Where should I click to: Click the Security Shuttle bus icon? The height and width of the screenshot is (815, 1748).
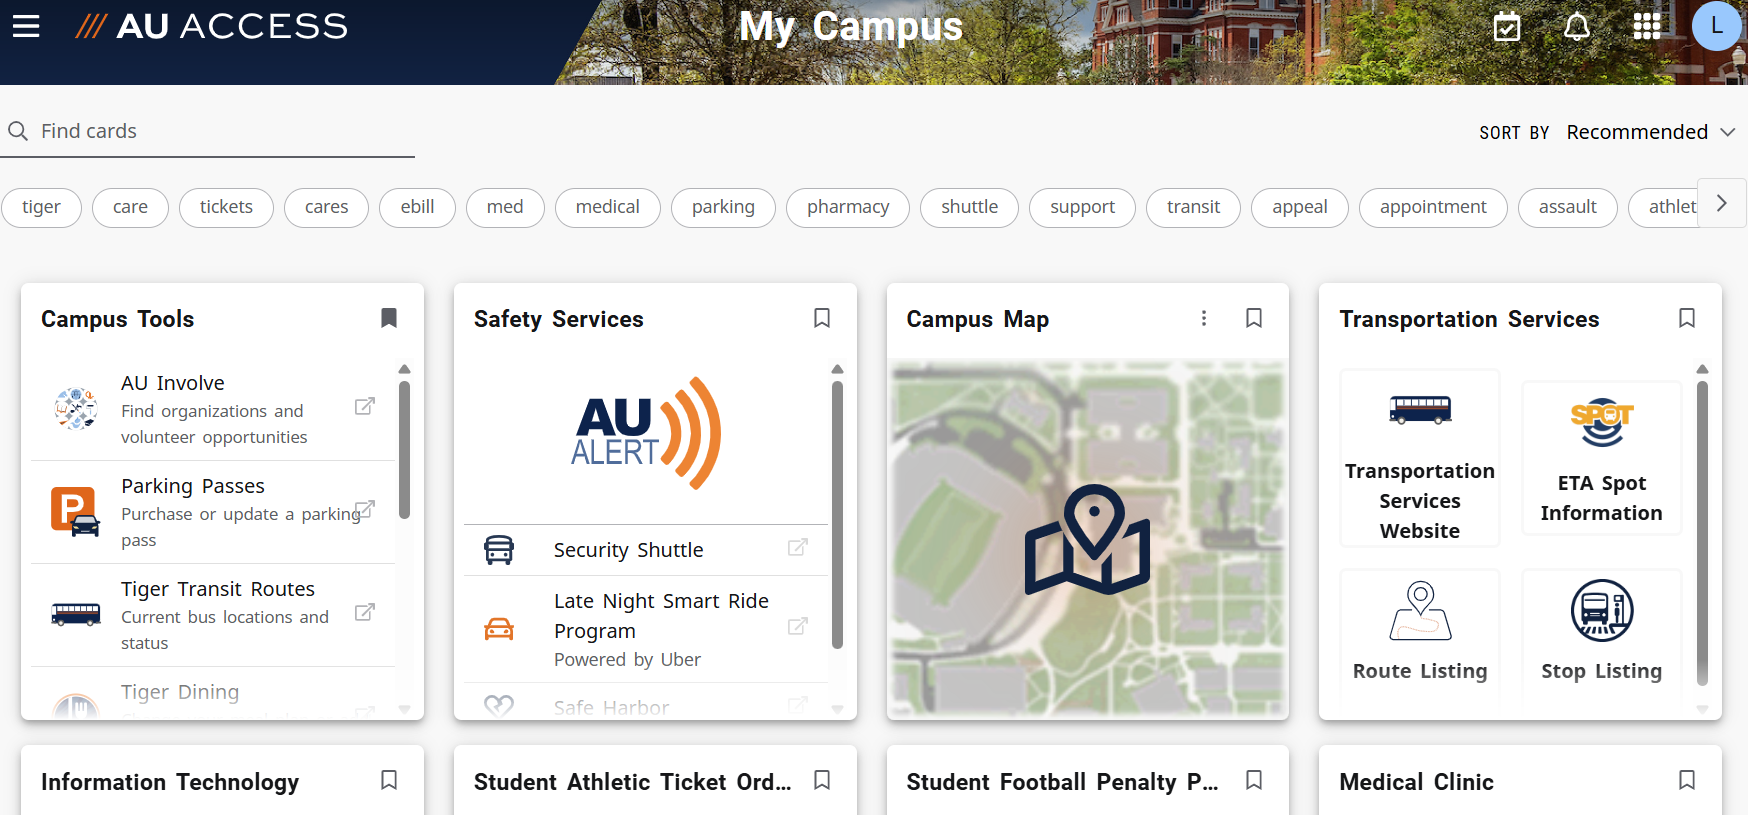[499, 549]
